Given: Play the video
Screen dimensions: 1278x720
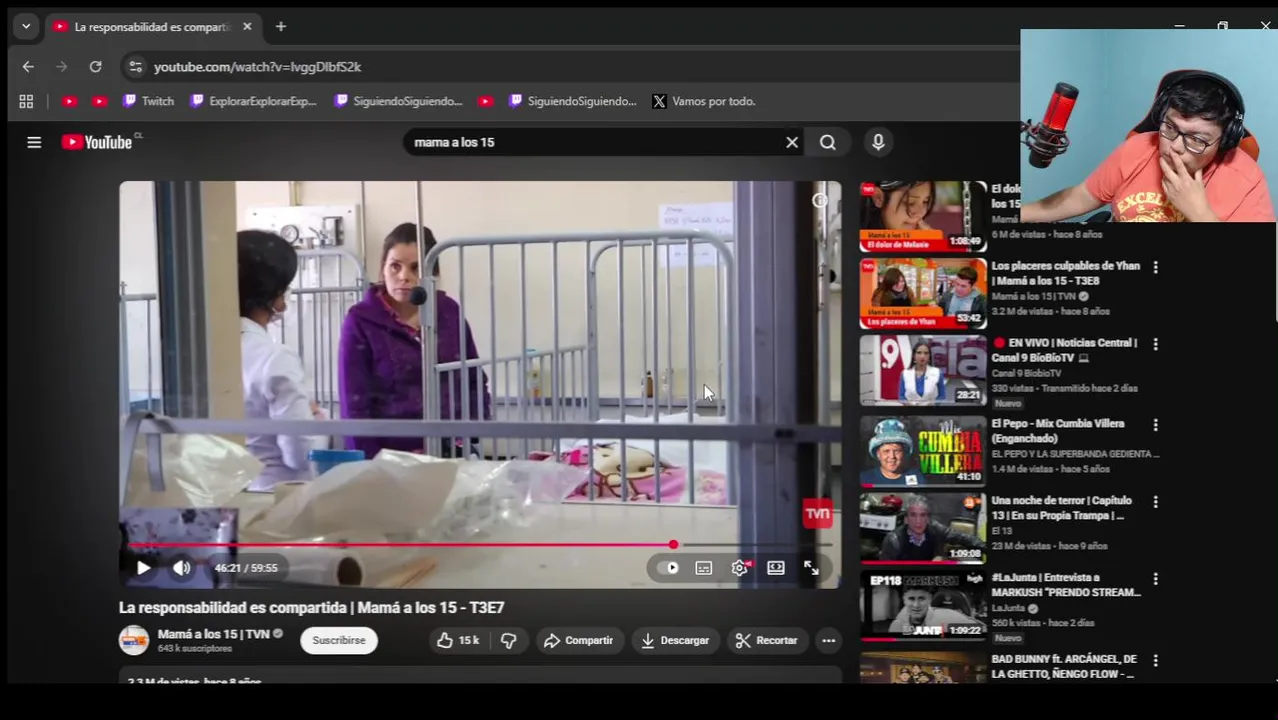Looking at the screenshot, I should (x=143, y=568).
